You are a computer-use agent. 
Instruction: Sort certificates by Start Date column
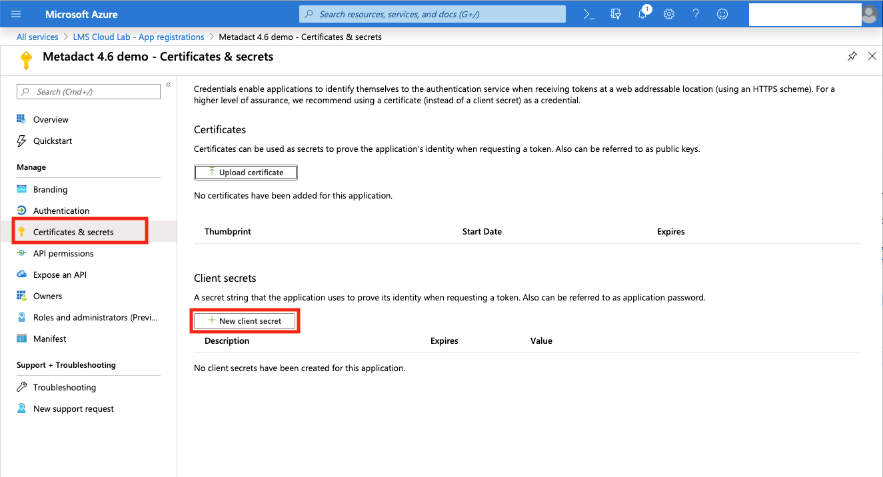tap(482, 231)
